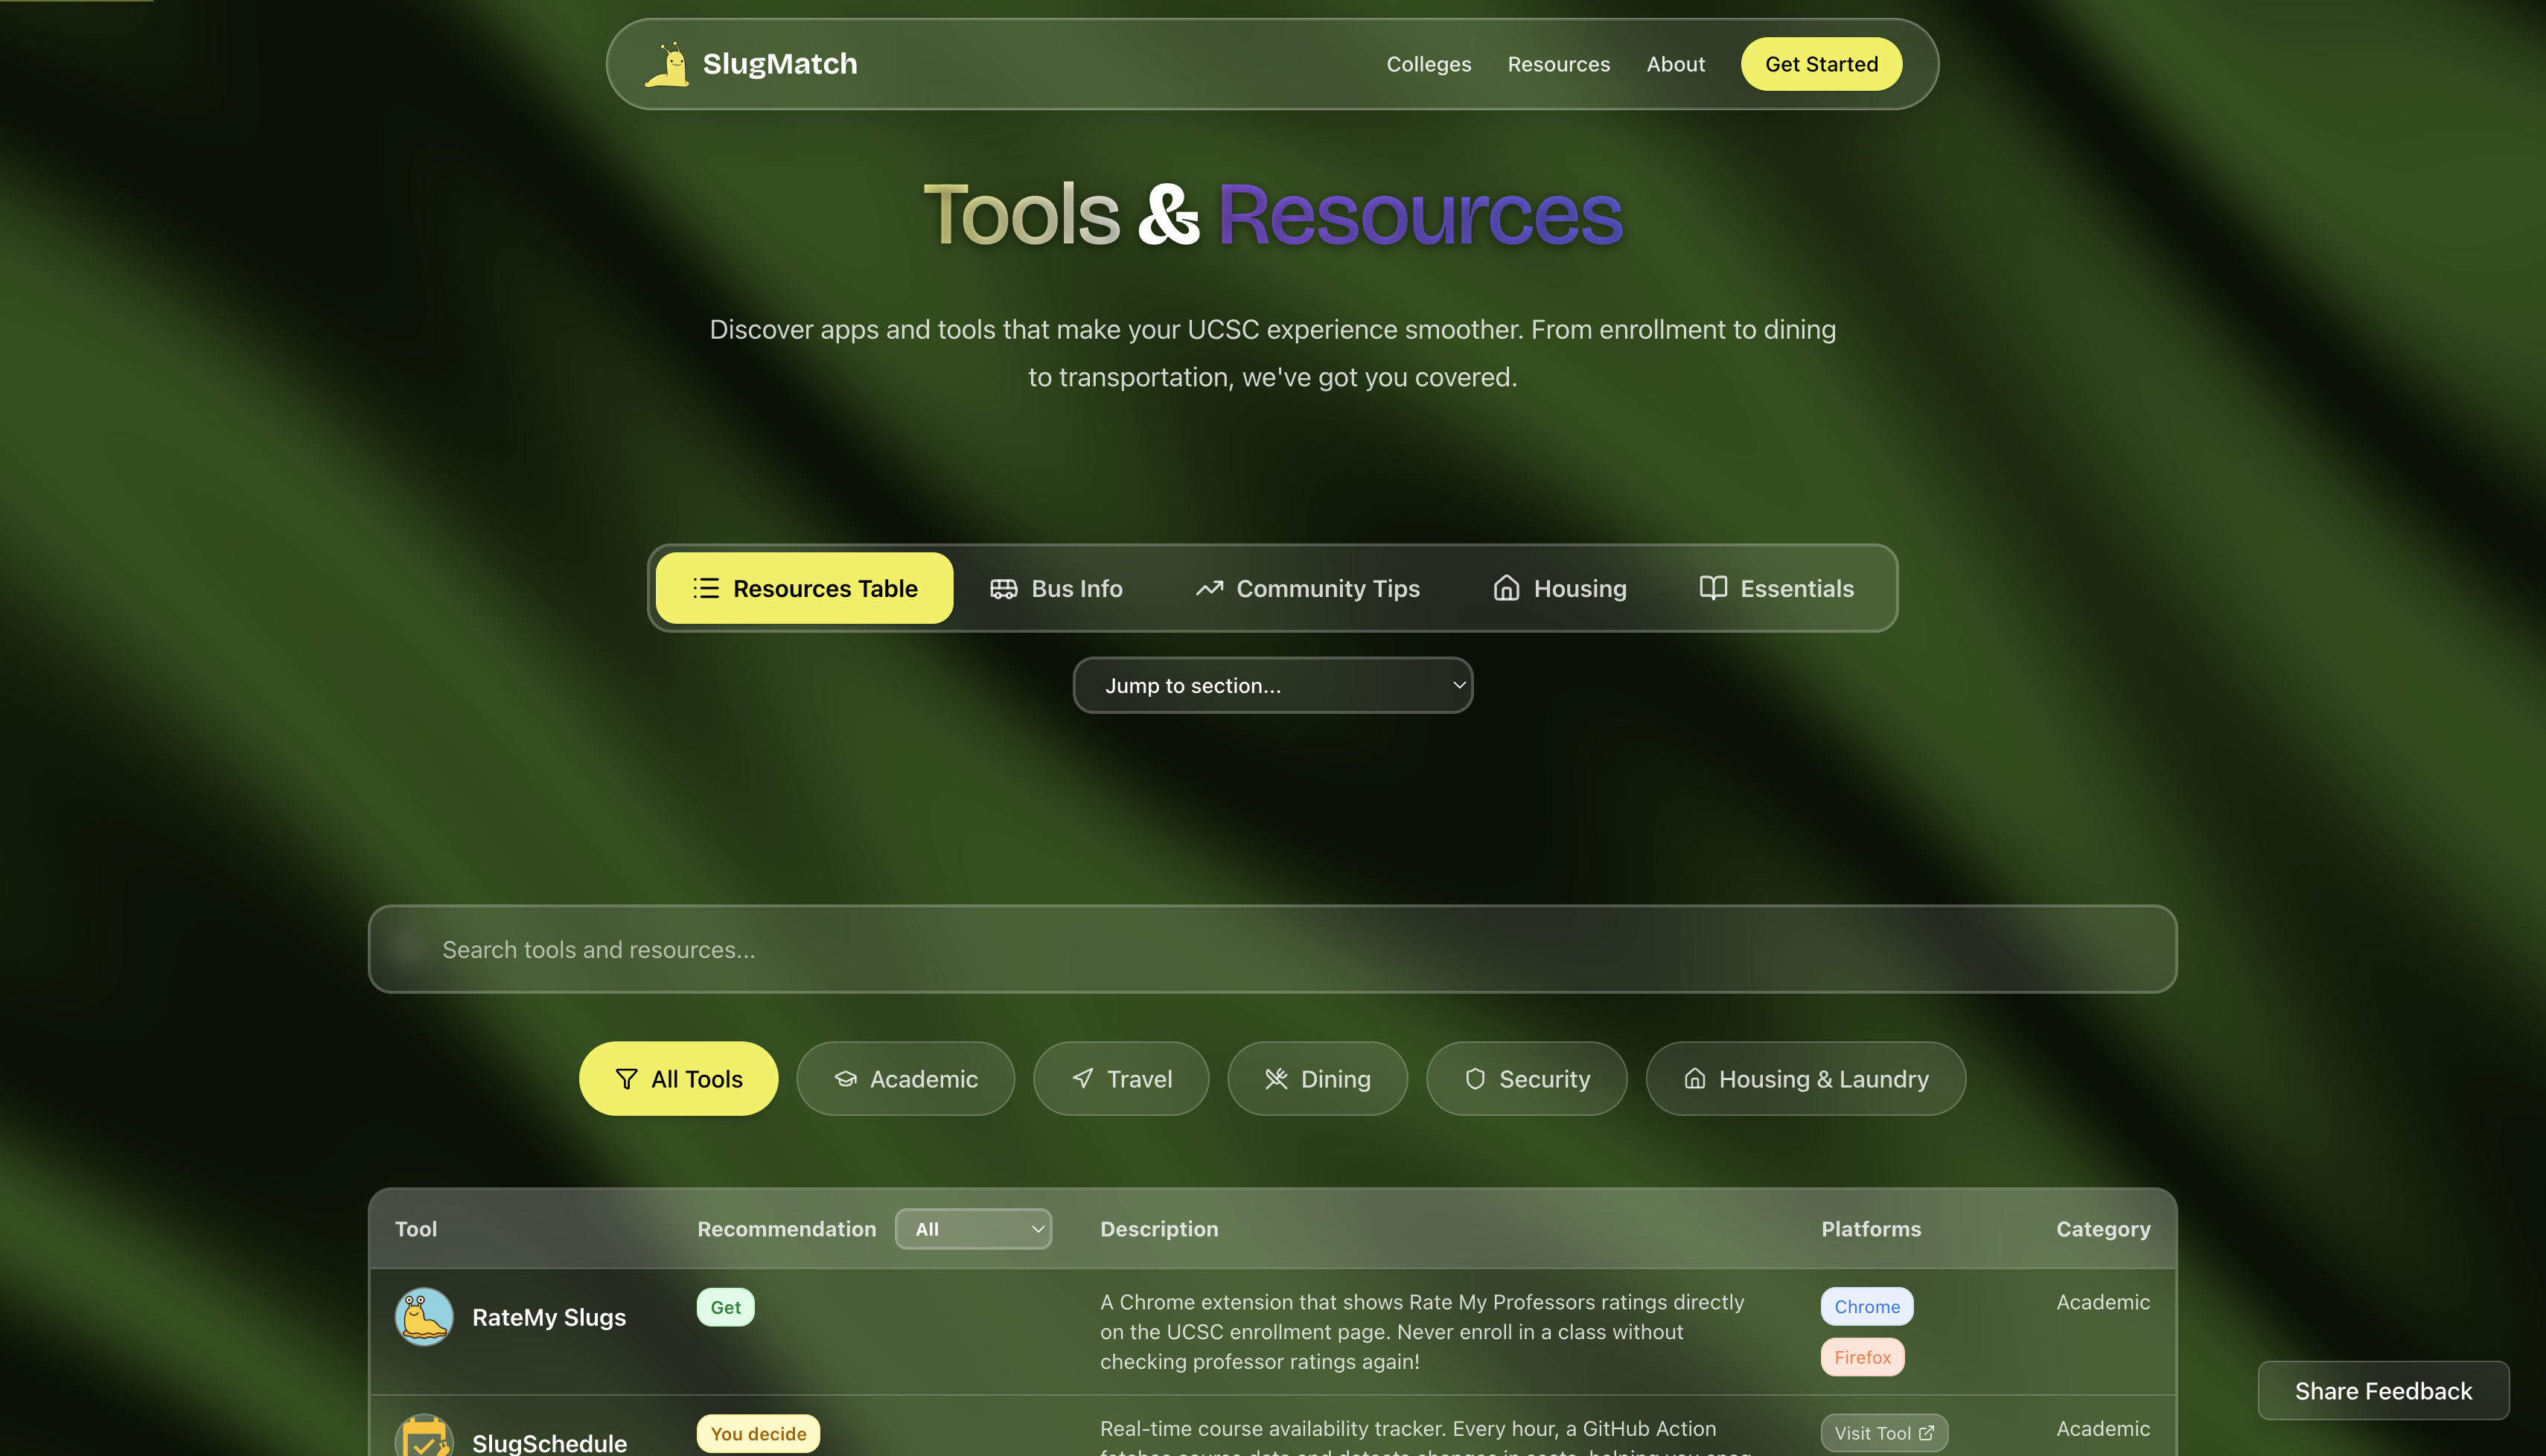Open About in the top navigation
The height and width of the screenshot is (1456, 2546).
[x=1675, y=64]
